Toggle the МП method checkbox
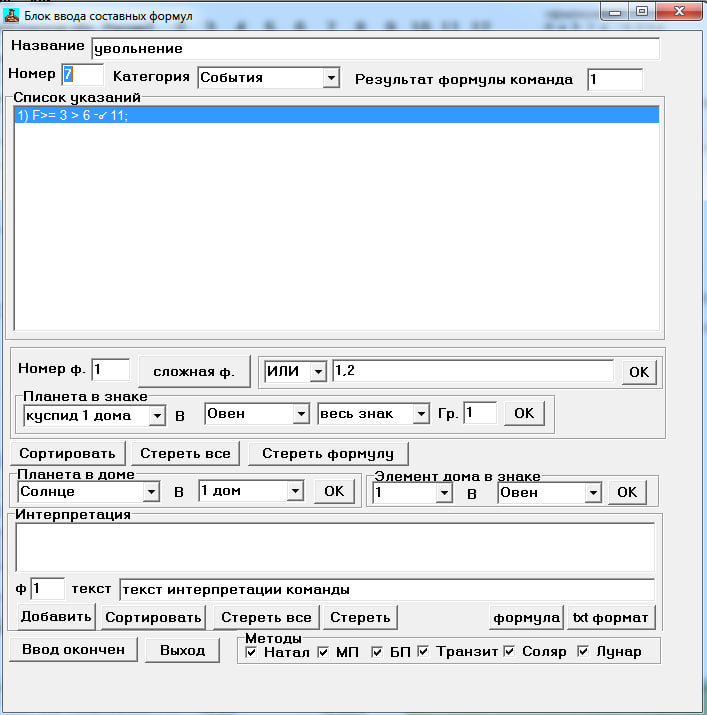 tap(323, 652)
